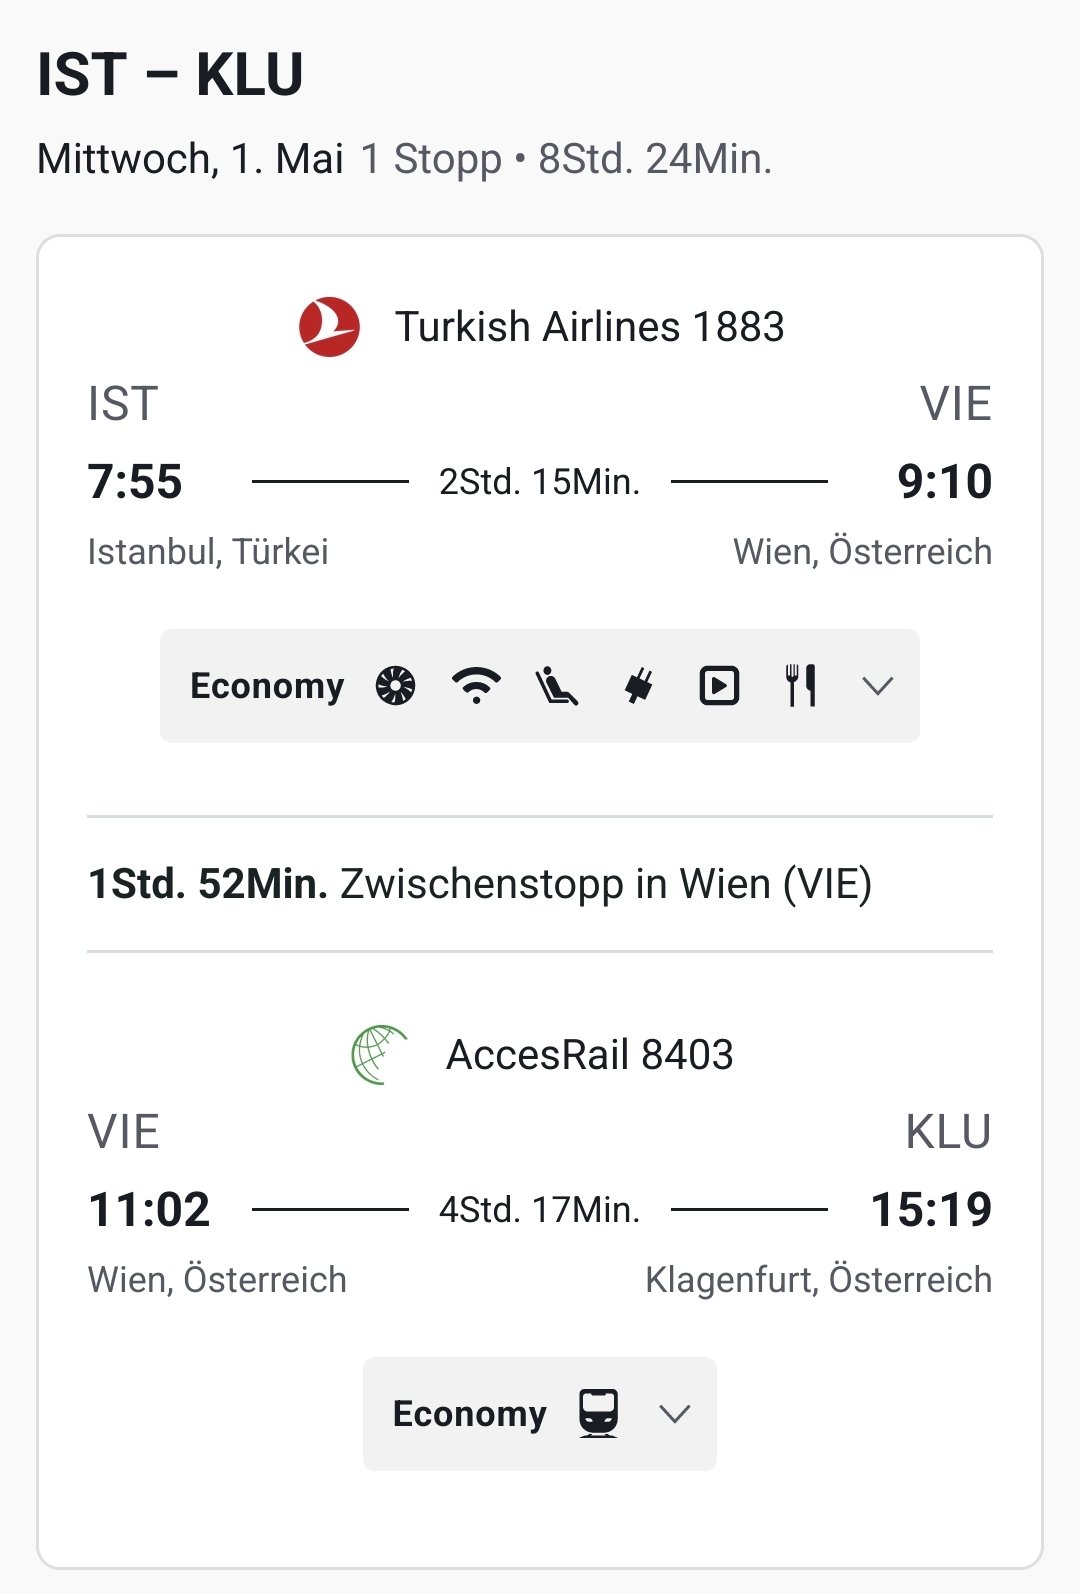Select Turkish Airlines 1883 flight title

tap(589, 327)
